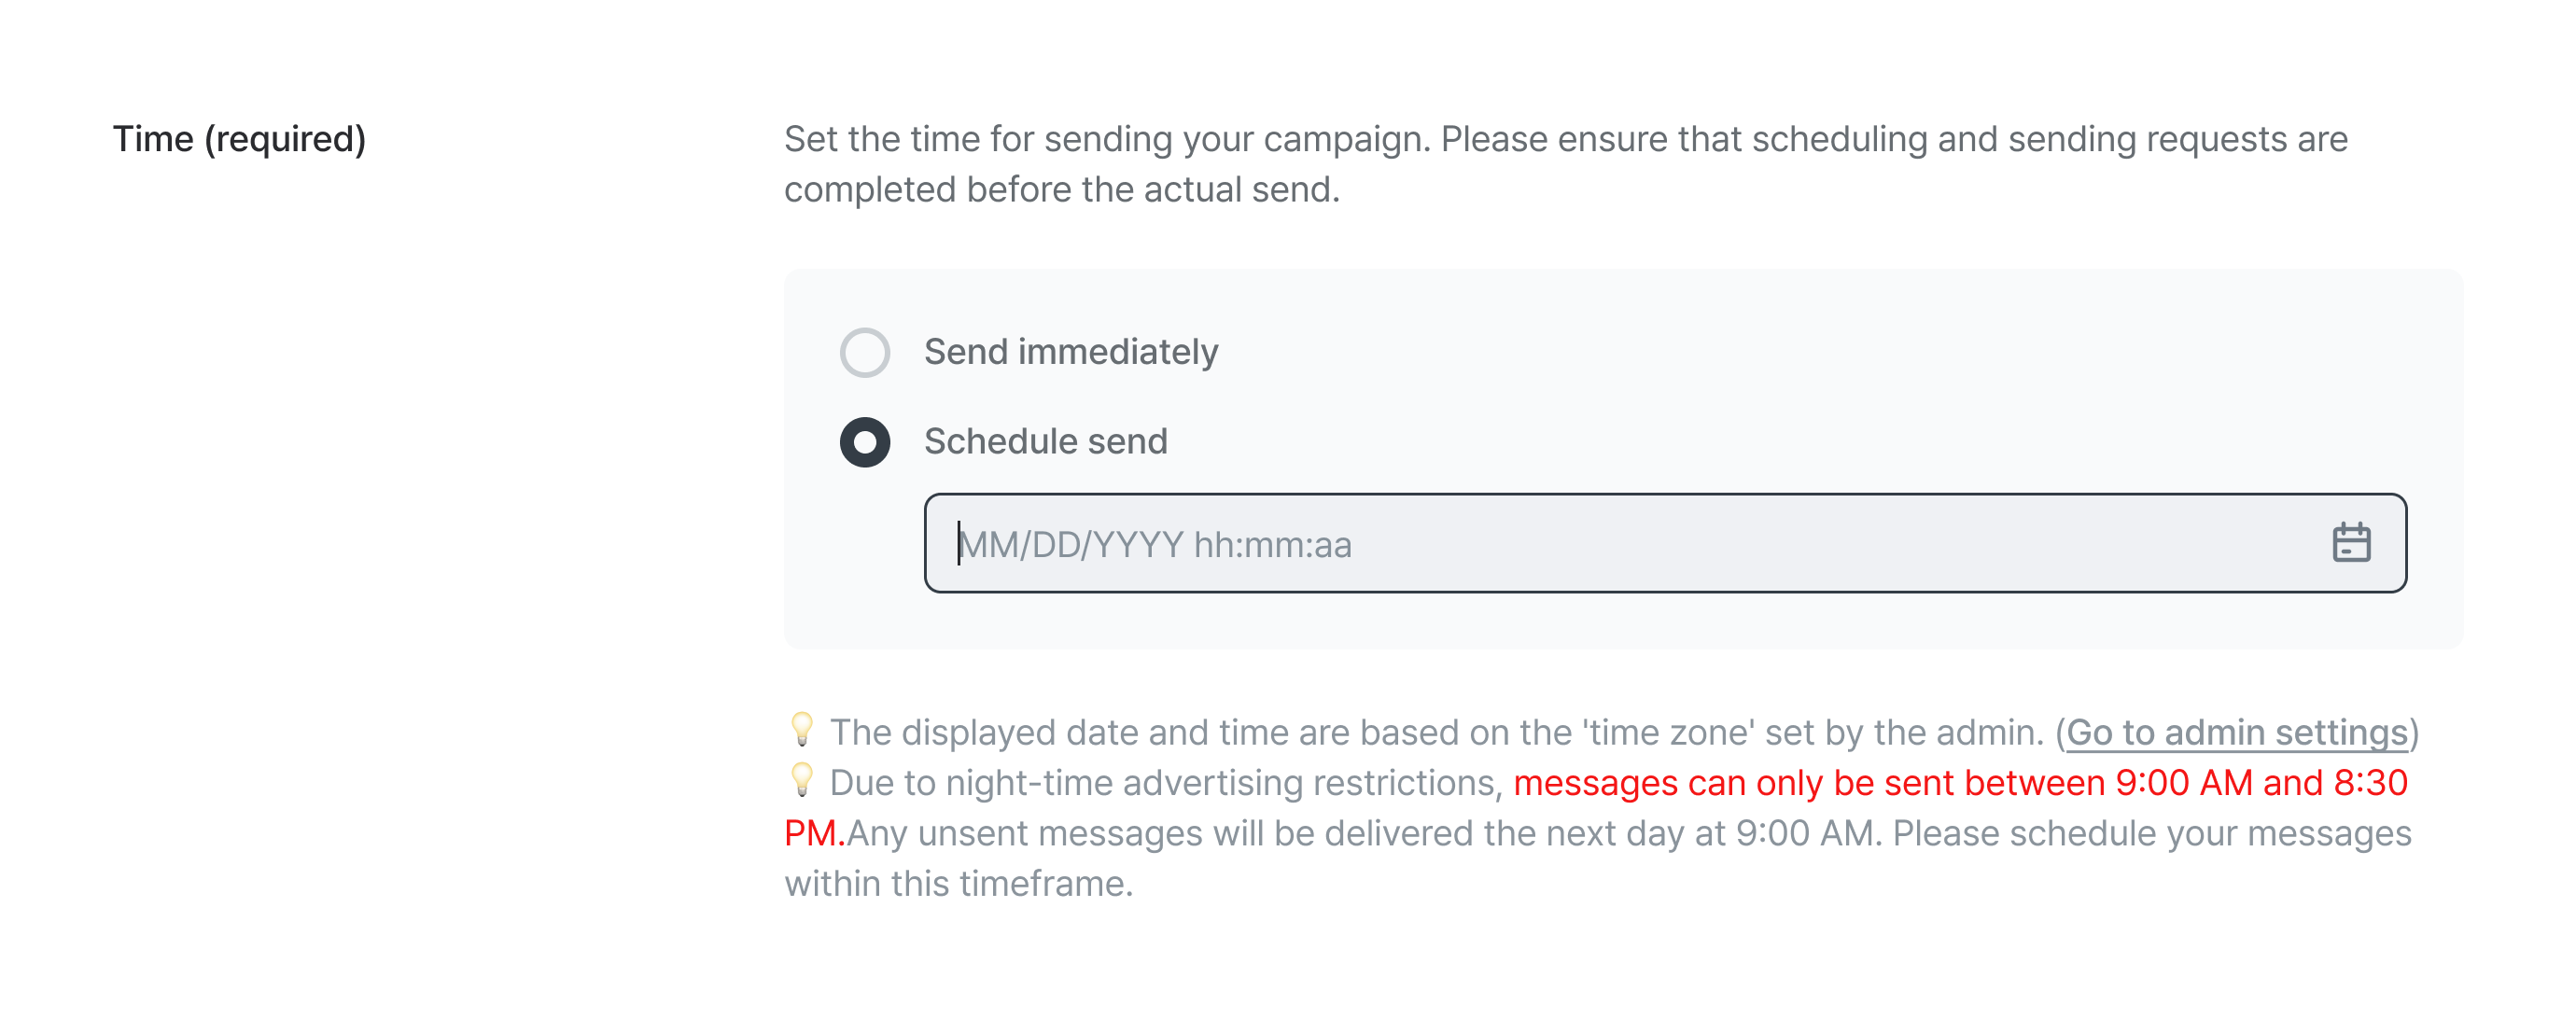Click the 'Send immediately' option label

[1071, 352]
